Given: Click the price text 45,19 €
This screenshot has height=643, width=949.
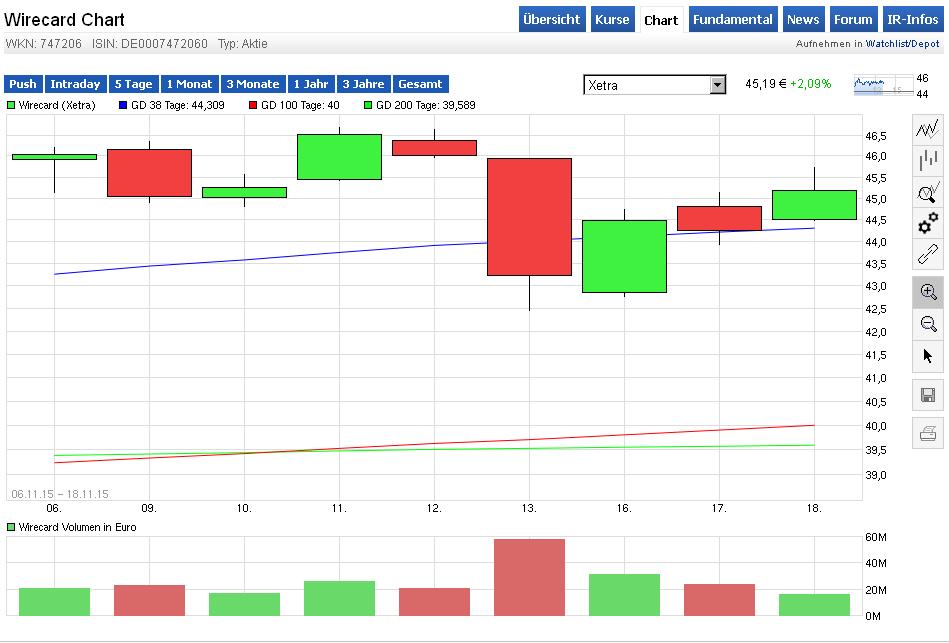Looking at the screenshot, I should pyautogui.click(x=766, y=84).
